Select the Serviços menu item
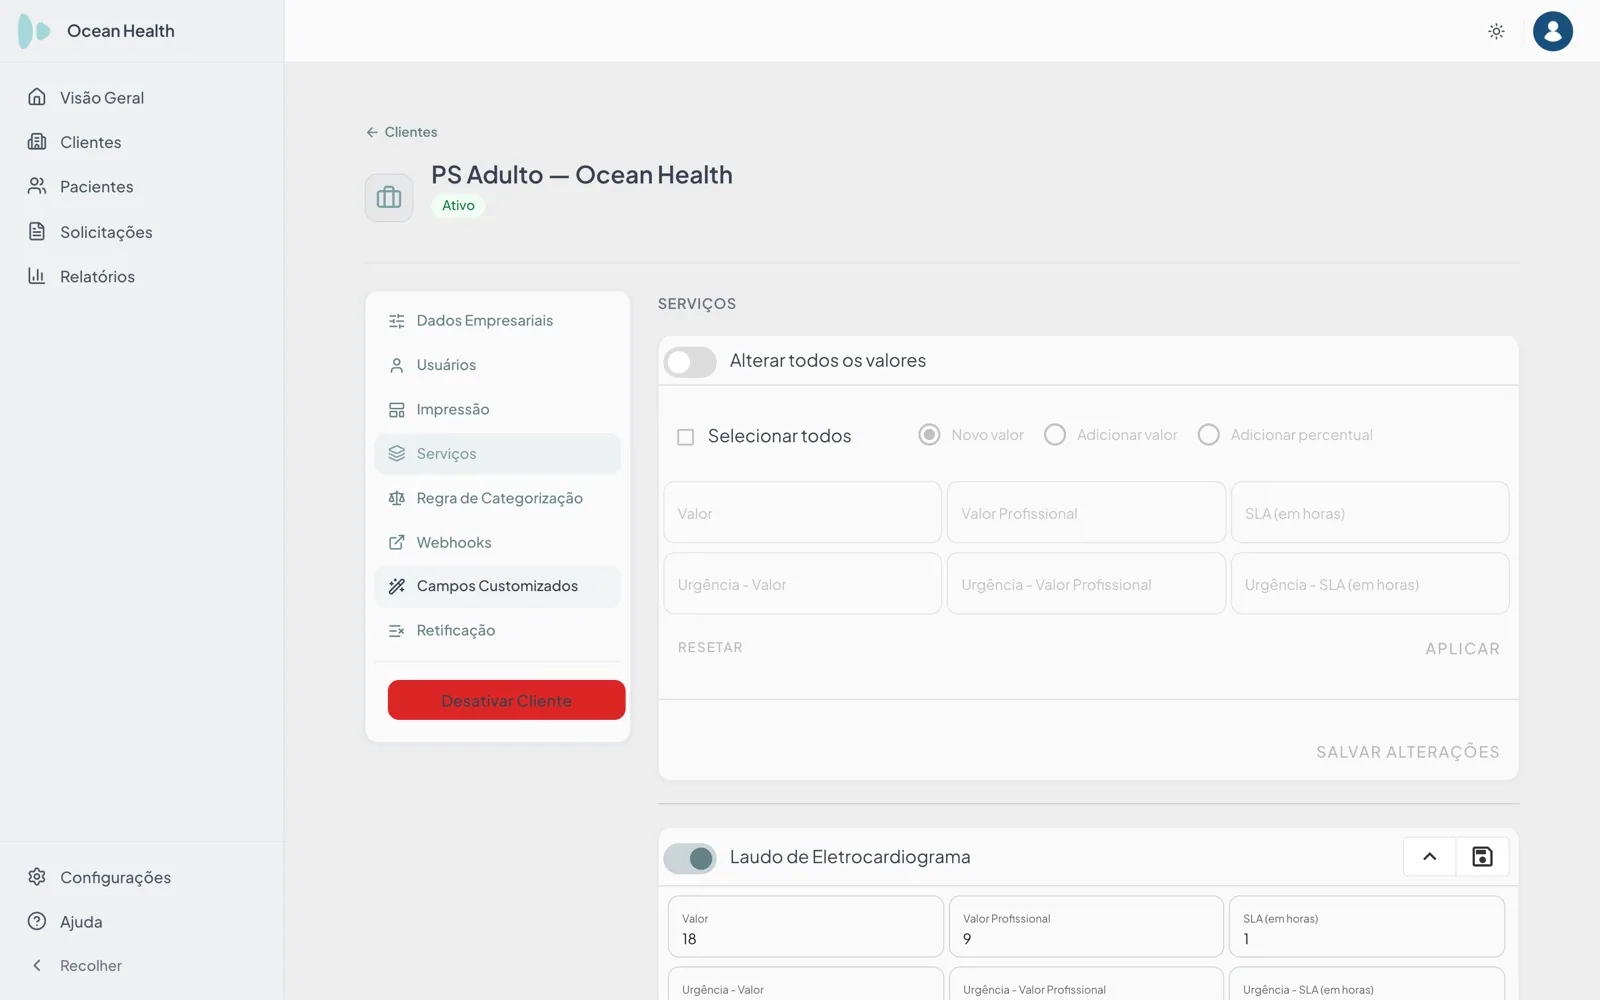1600x1000 pixels. tap(498, 454)
